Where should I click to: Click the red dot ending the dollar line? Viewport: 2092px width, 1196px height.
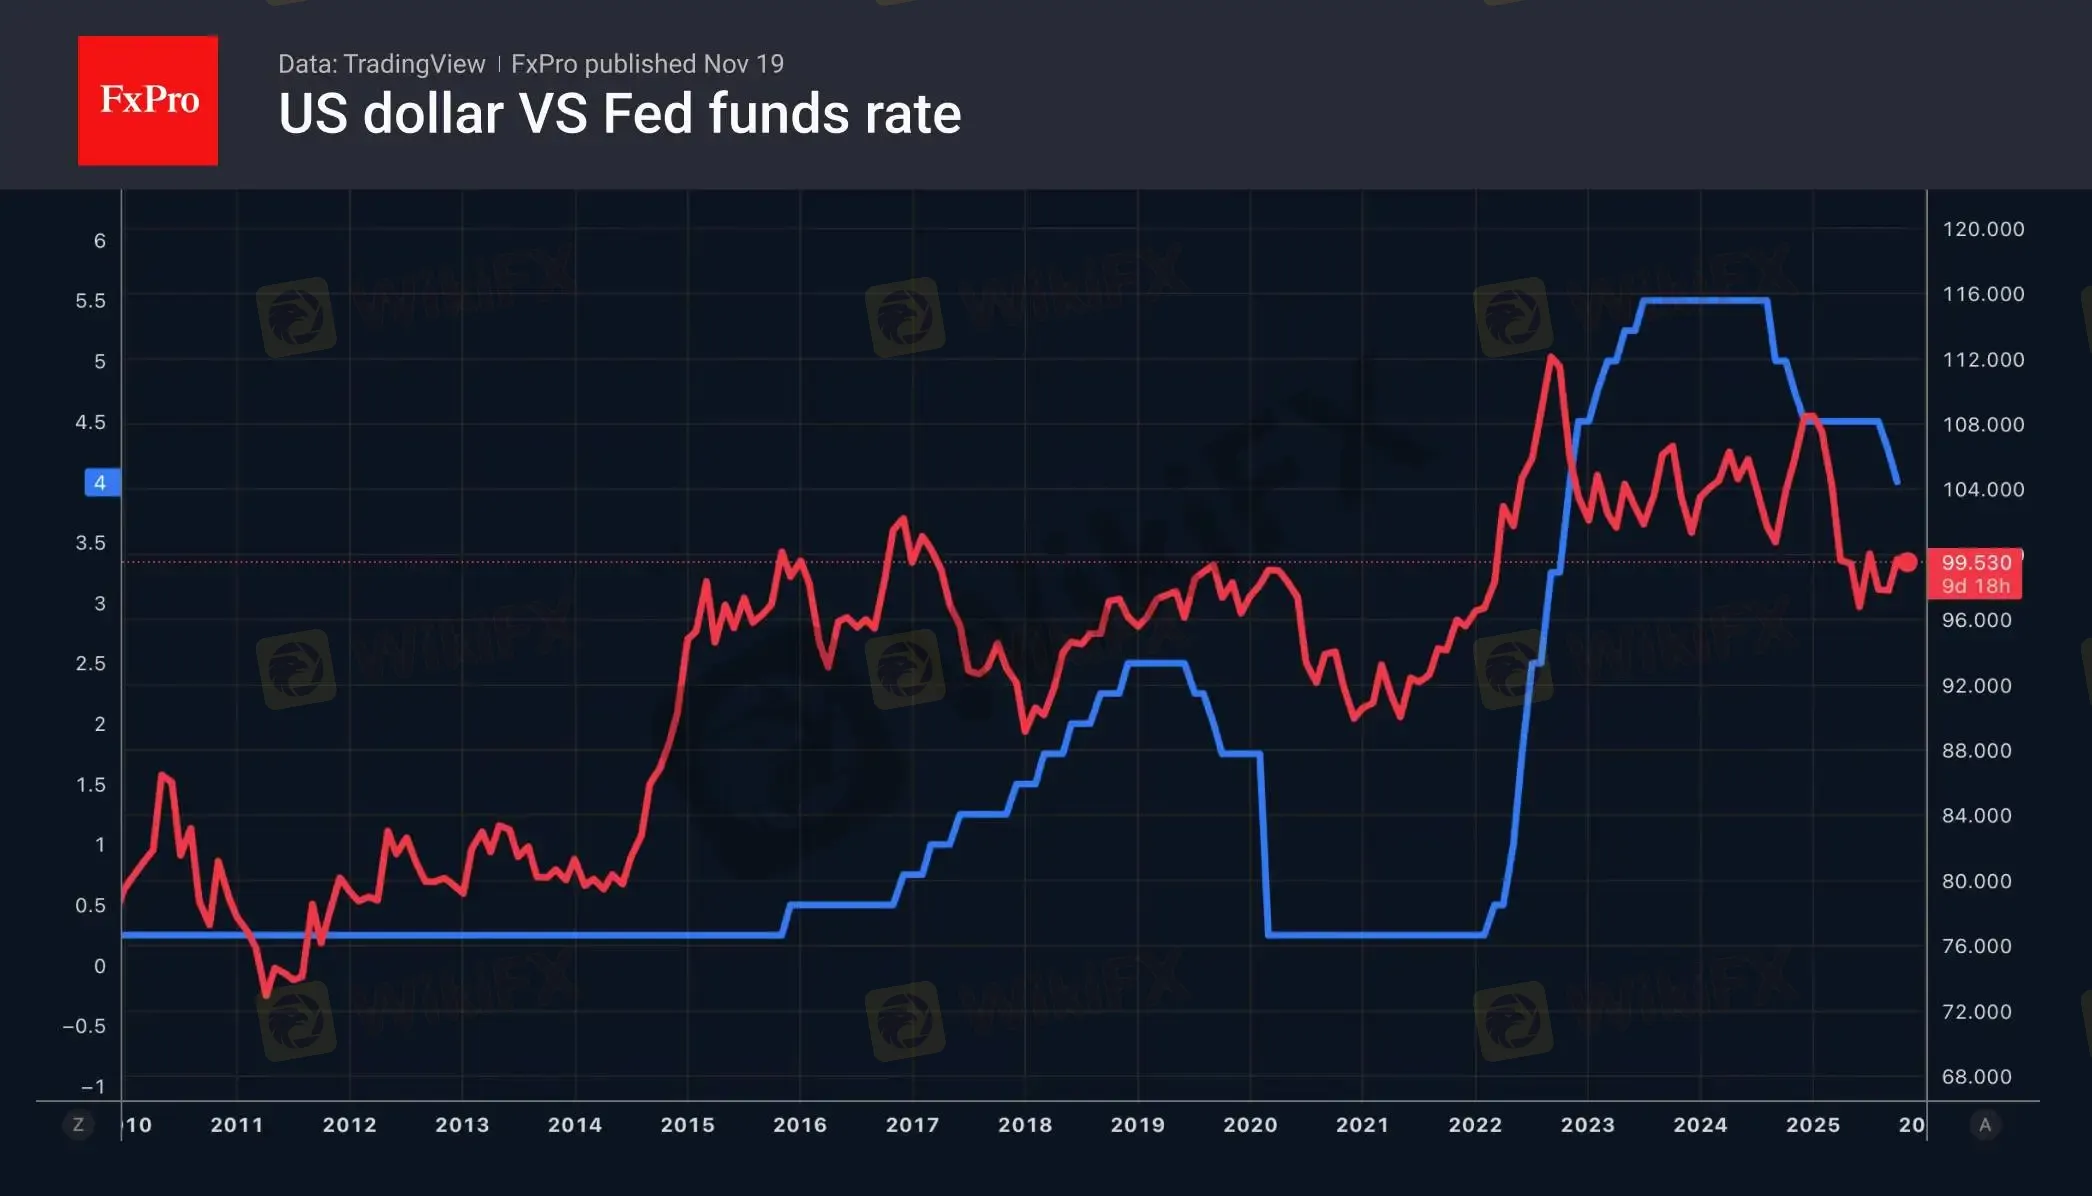coord(1908,562)
